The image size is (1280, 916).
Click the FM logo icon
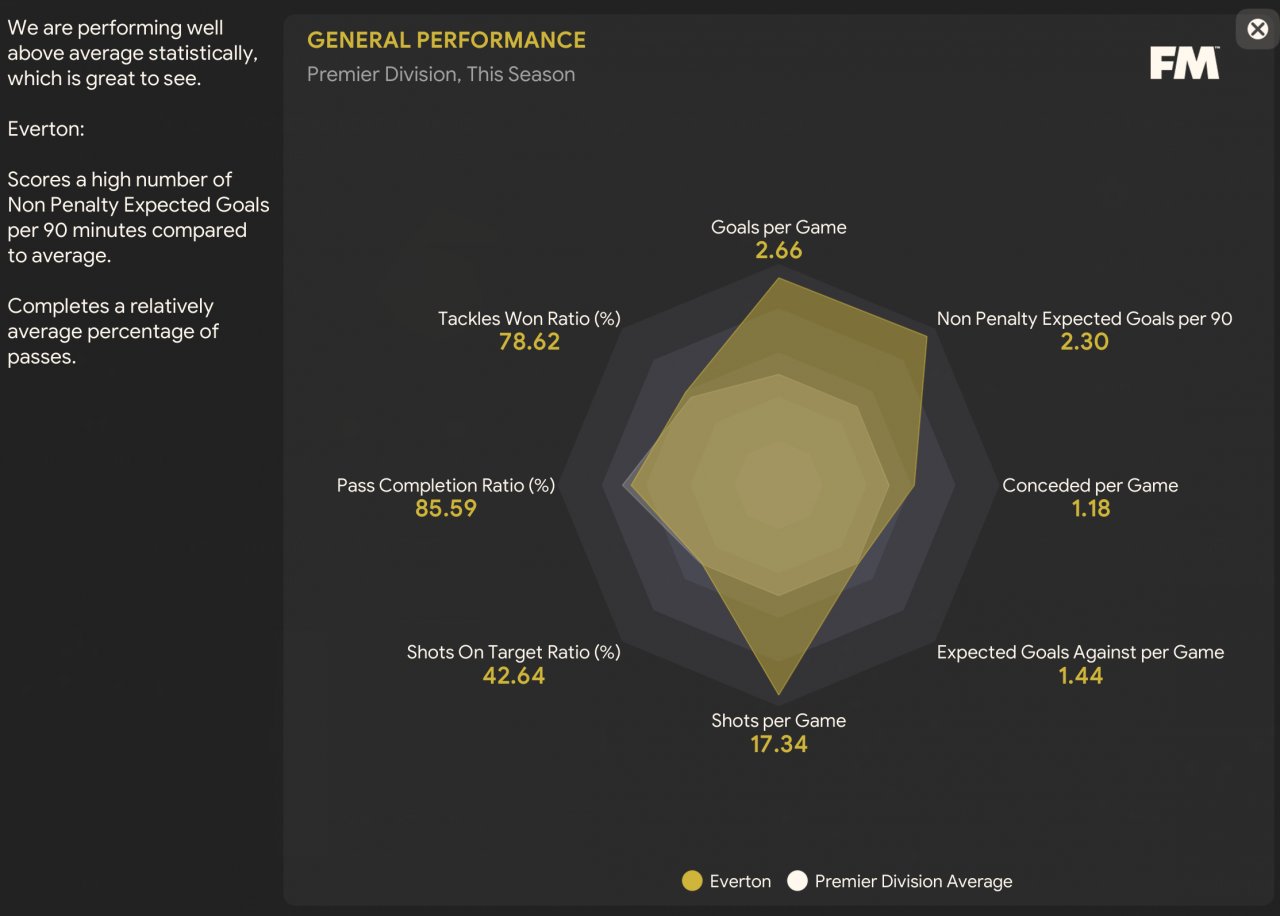1184,63
